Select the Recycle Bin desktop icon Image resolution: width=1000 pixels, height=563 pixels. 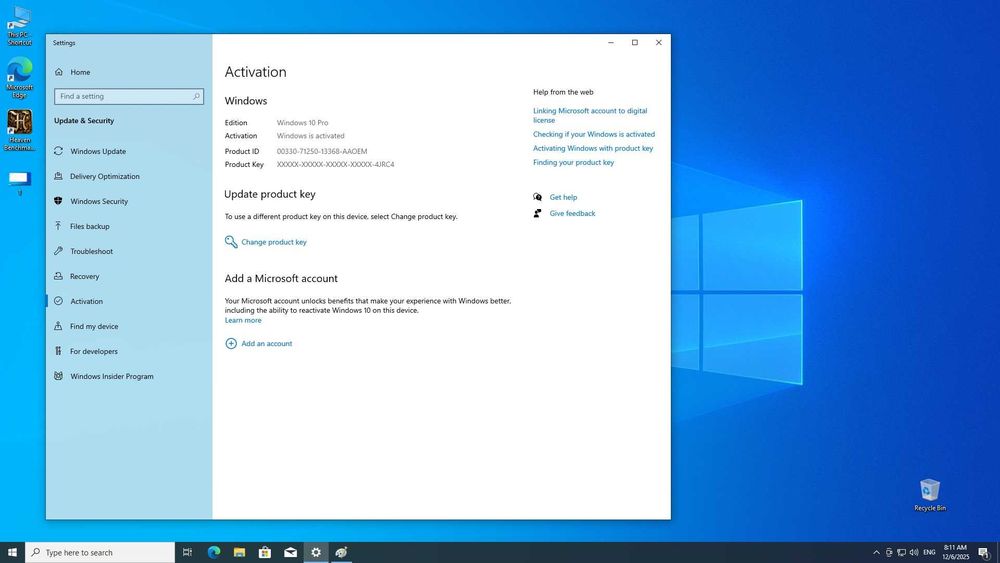930,495
